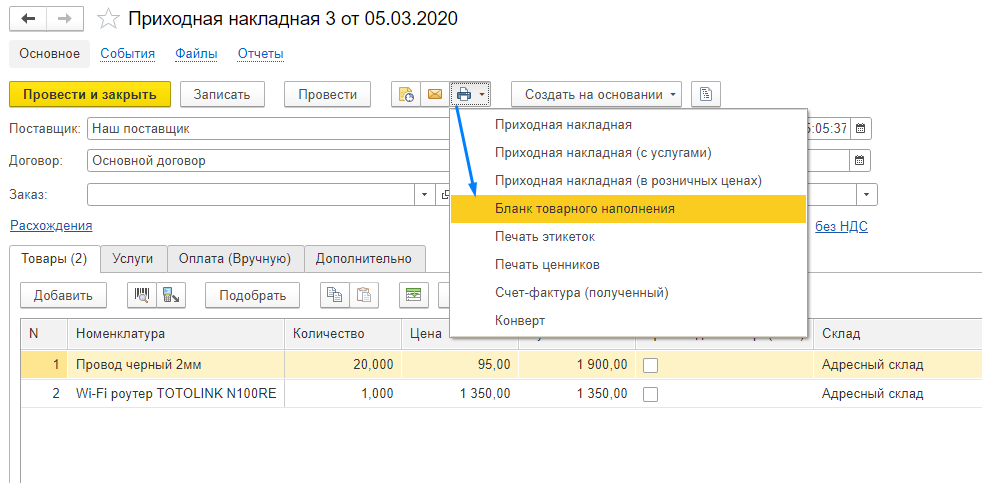
Task: Switch to the Товары (2) tab
Action: click(x=54, y=259)
